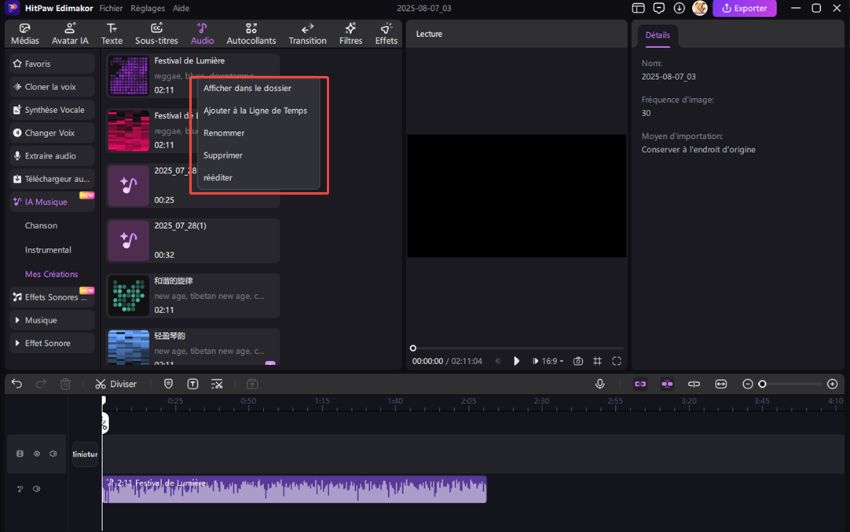Image resolution: width=850 pixels, height=532 pixels.
Task: Enter fullscreen preview
Action: point(616,361)
